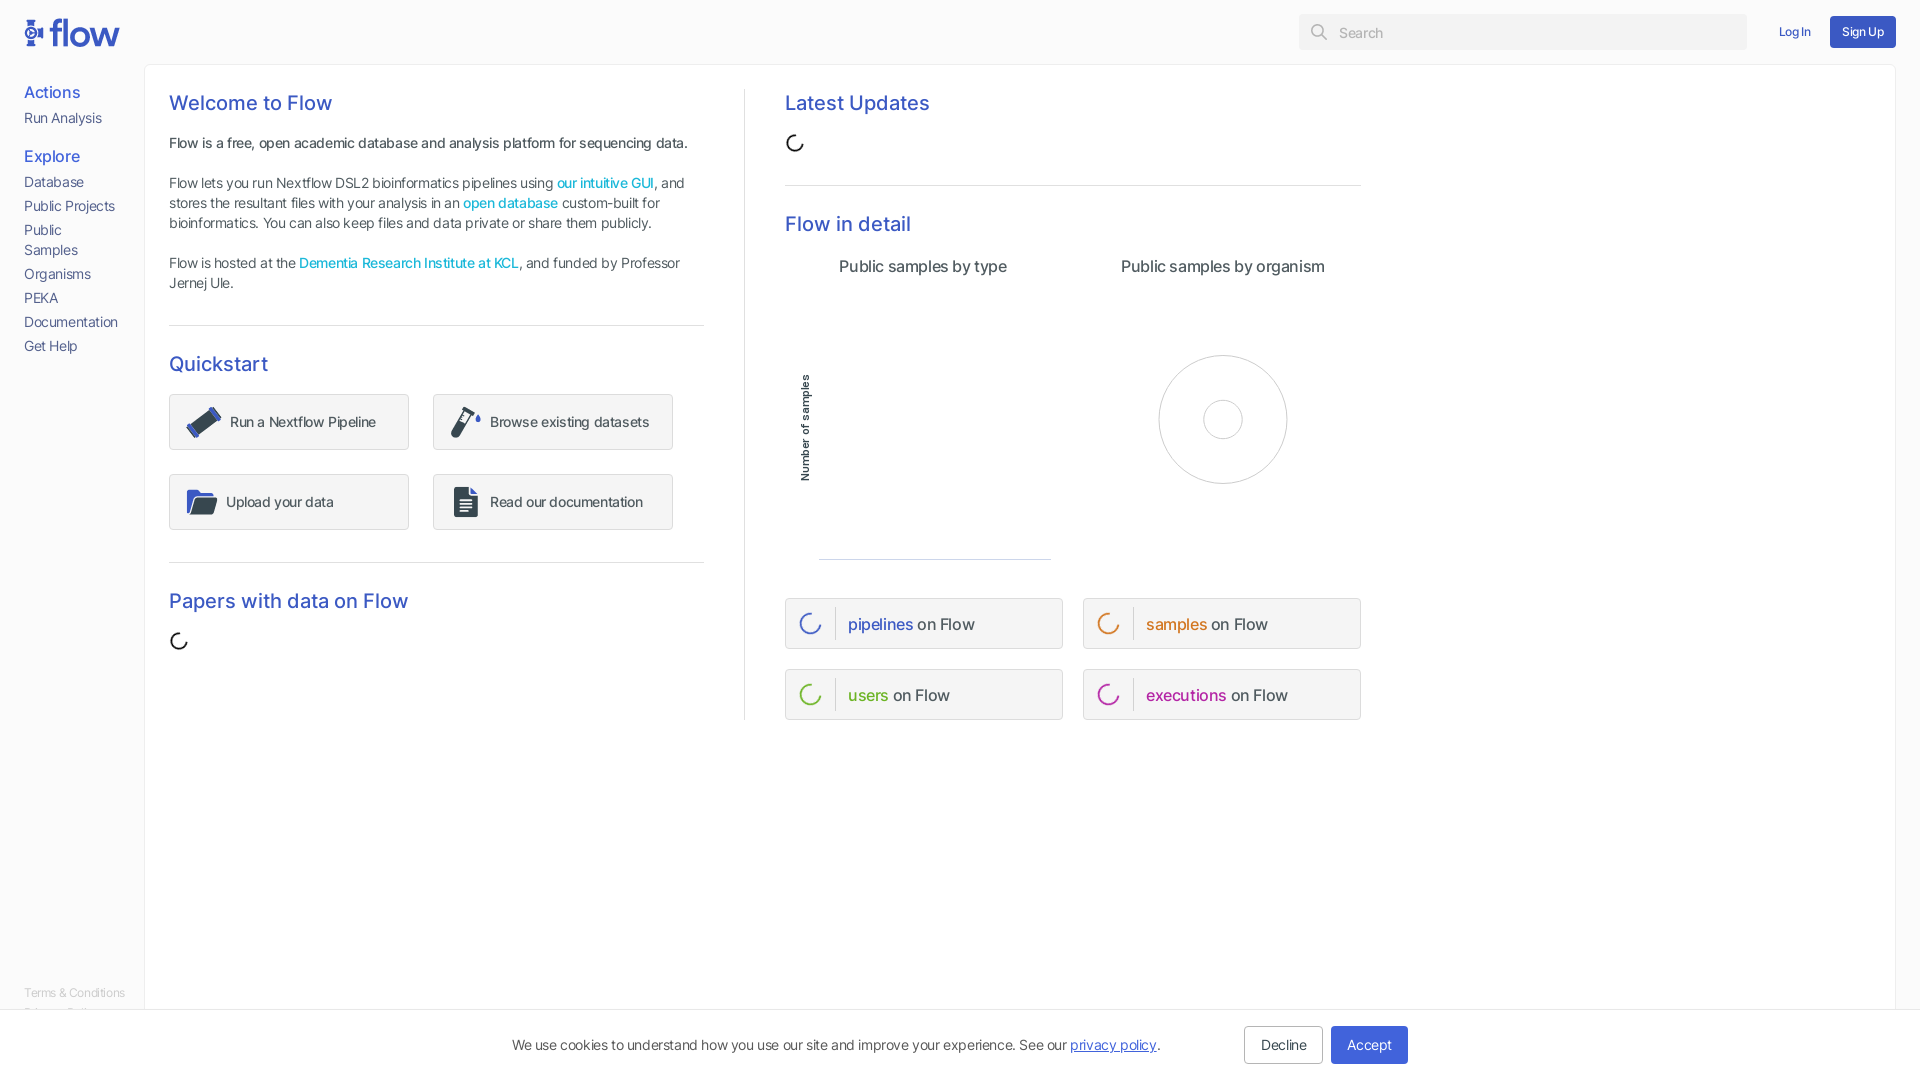Open Database in the sidebar
The image size is (1920, 1080).
54,182
